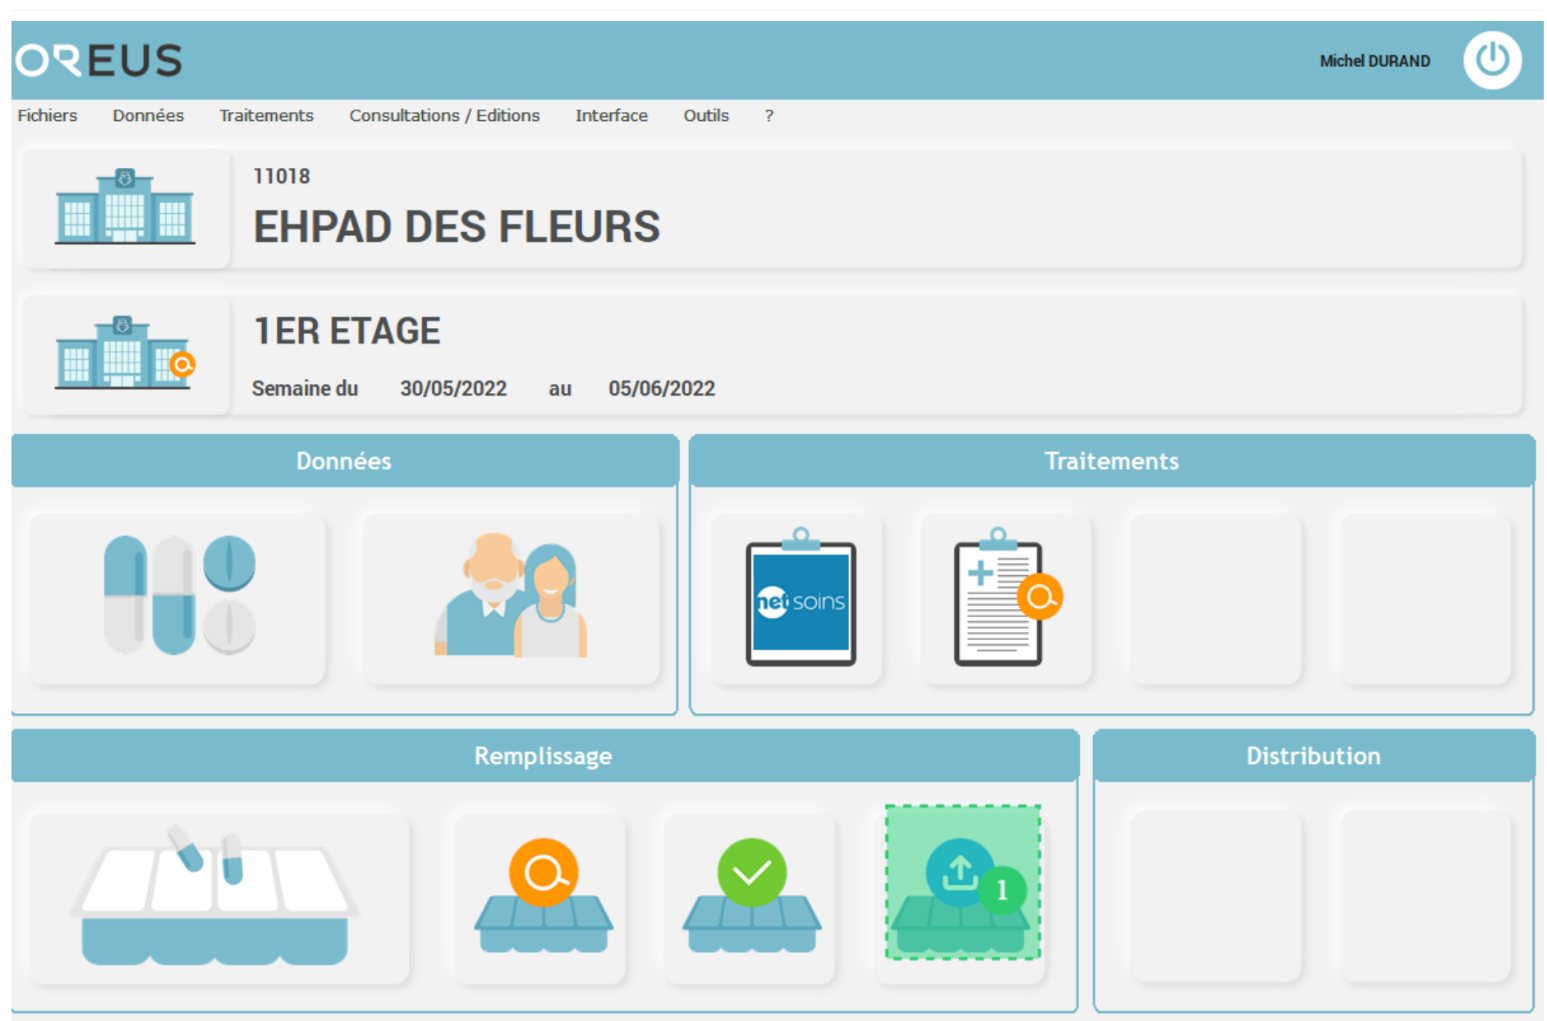This screenshot has width=1547, height=1021.
Task: Open the Consultations / Editions menu
Action: point(444,115)
